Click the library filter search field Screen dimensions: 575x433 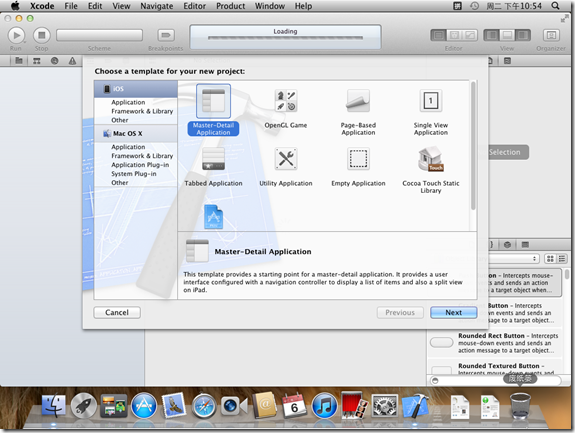[496, 381]
